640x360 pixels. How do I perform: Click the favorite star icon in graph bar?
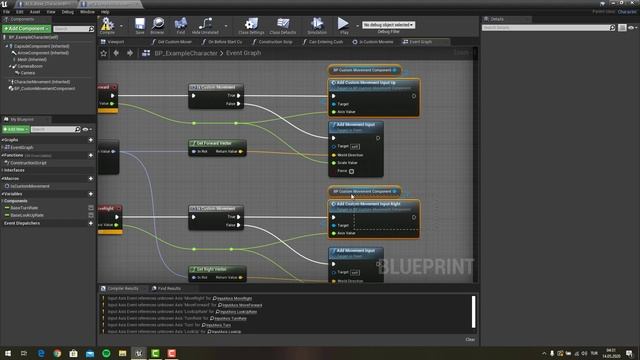(x=104, y=53)
